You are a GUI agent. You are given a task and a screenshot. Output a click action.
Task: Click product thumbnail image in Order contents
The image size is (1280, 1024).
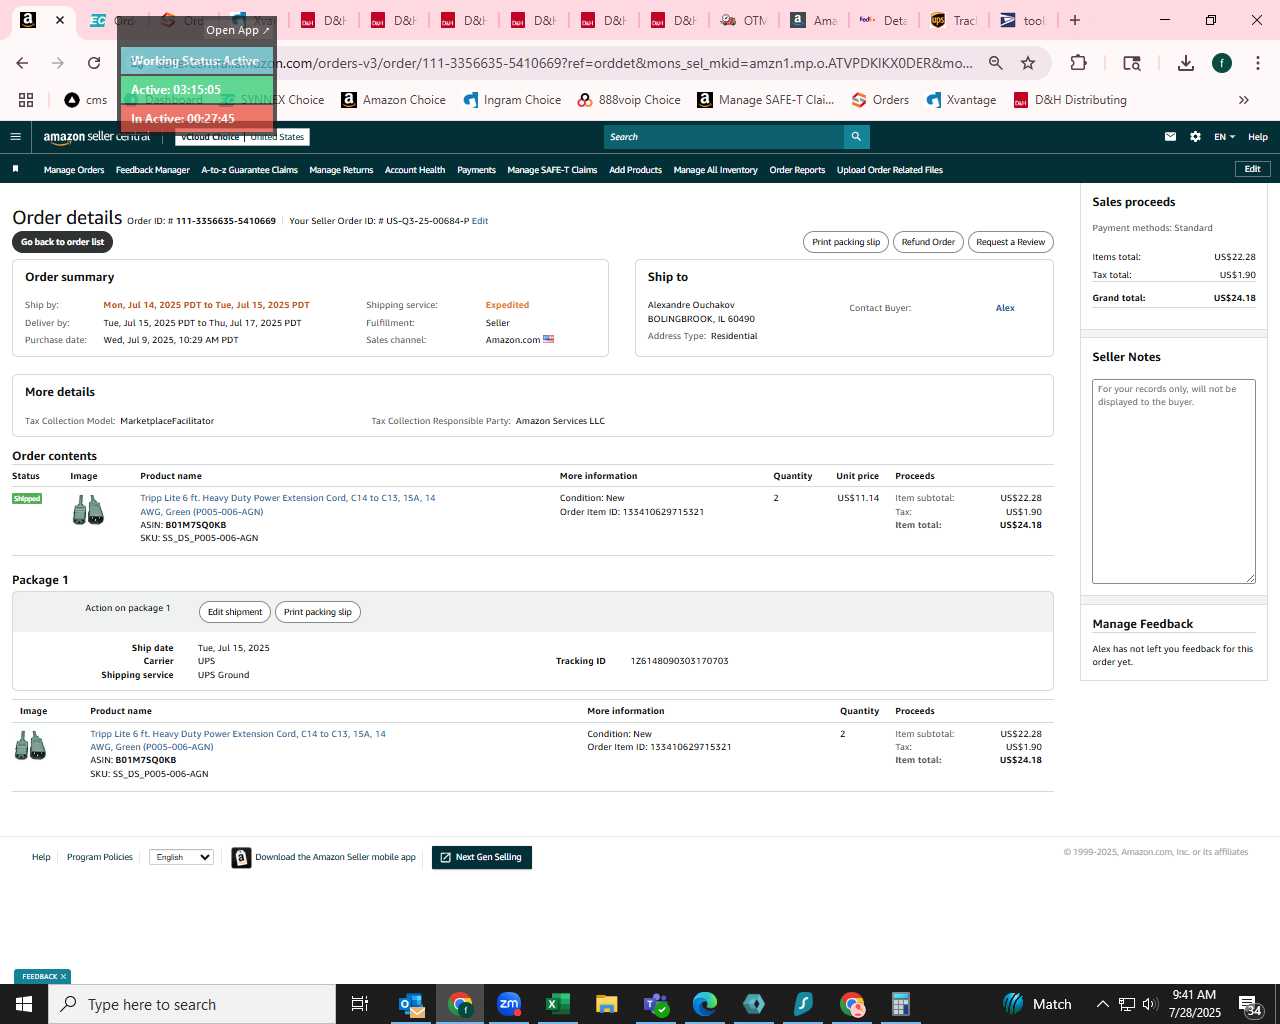coord(88,510)
